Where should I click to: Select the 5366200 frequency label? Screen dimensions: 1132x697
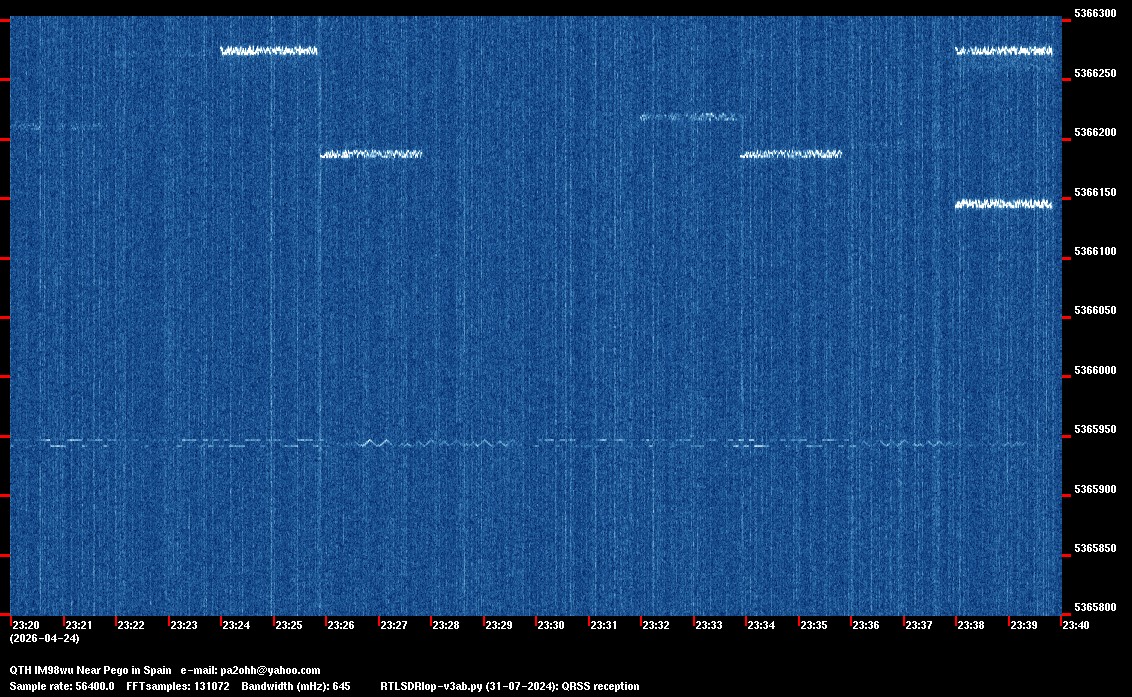coord(1094,133)
